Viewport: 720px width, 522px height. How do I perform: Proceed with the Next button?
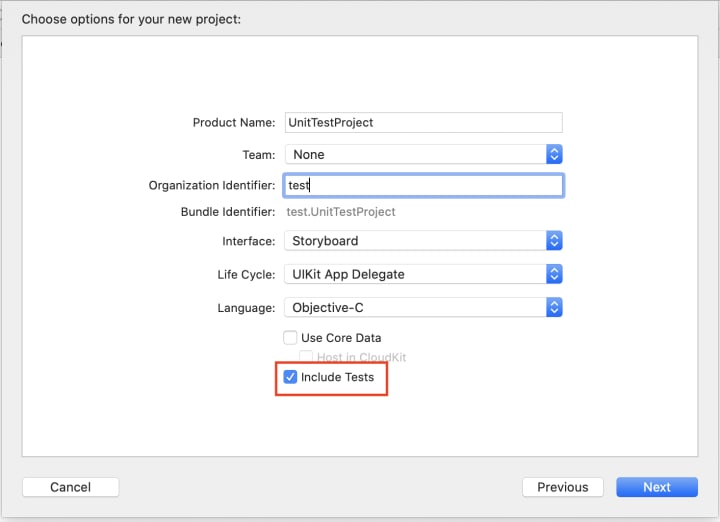click(x=657, y=487)
